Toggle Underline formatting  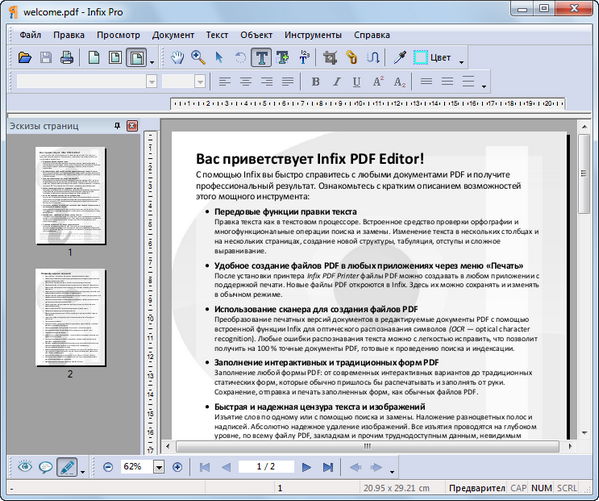[357, 81]
